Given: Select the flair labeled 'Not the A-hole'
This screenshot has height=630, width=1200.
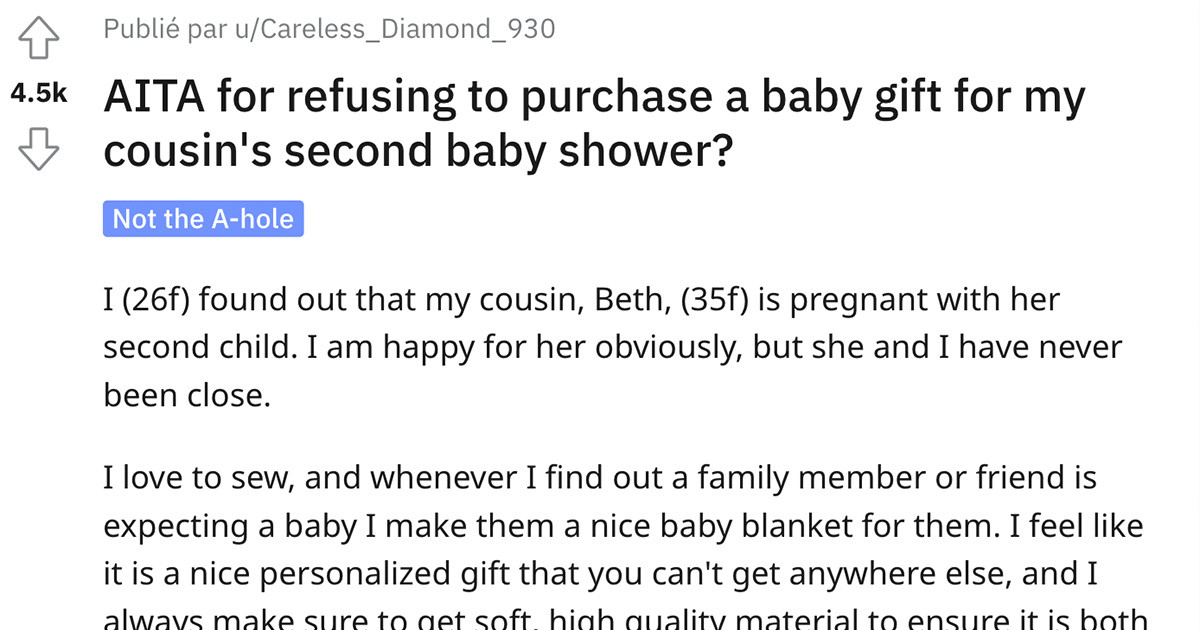Looking at the screenshot, I should [203, 218].
